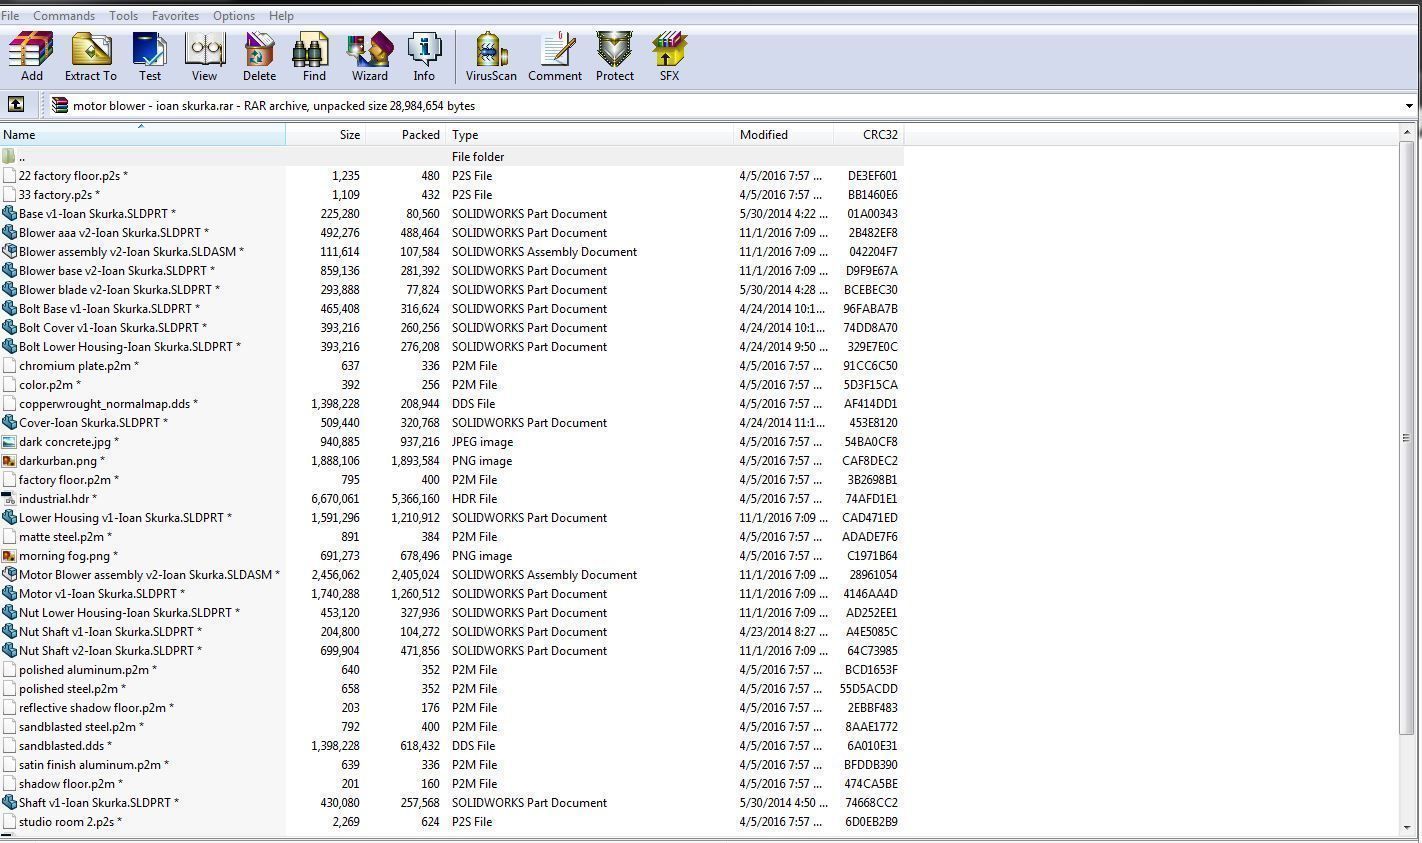Screen dimensions: 1422x843
Task: Select file 'polished aluminum.p2m'
Action: coord(88,669)
